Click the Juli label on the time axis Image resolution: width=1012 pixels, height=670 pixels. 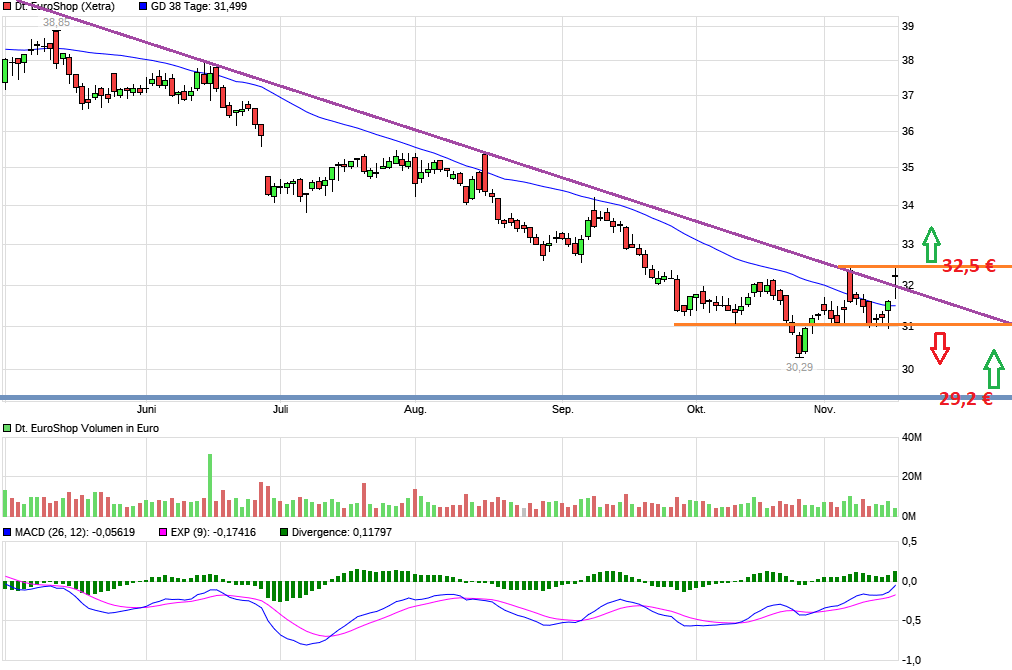[280, 409]
